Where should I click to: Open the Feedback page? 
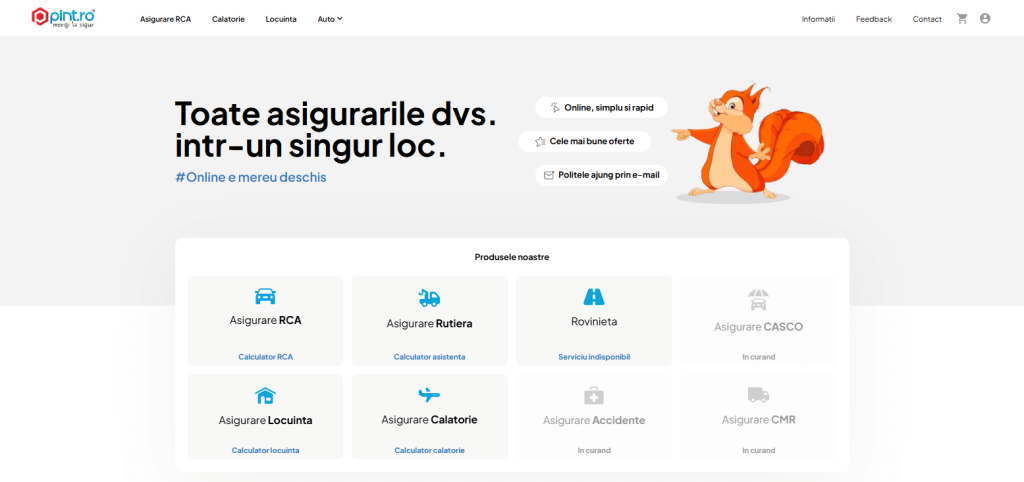(x=874, y=19)
